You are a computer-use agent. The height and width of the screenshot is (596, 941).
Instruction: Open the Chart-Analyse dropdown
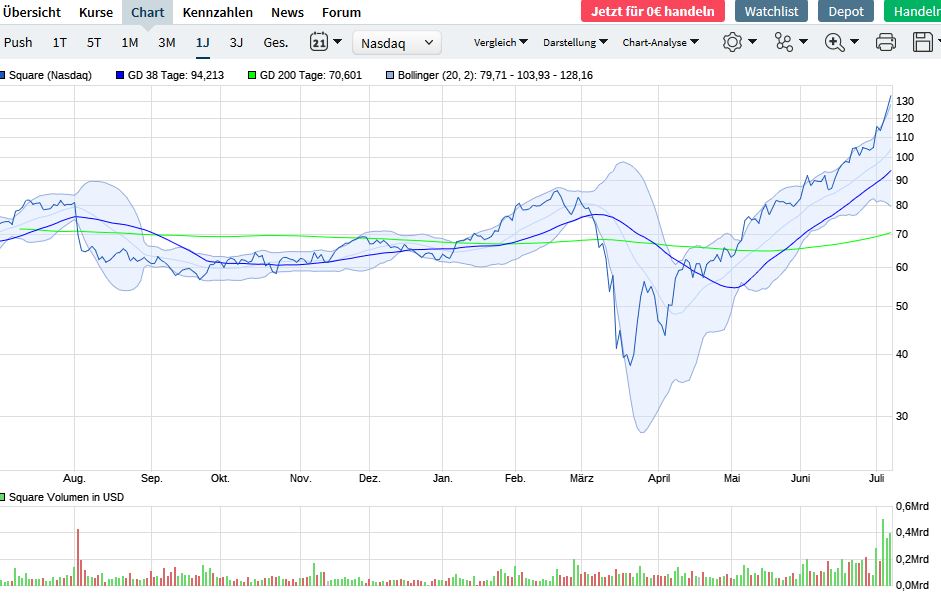(x=660, y=42)
